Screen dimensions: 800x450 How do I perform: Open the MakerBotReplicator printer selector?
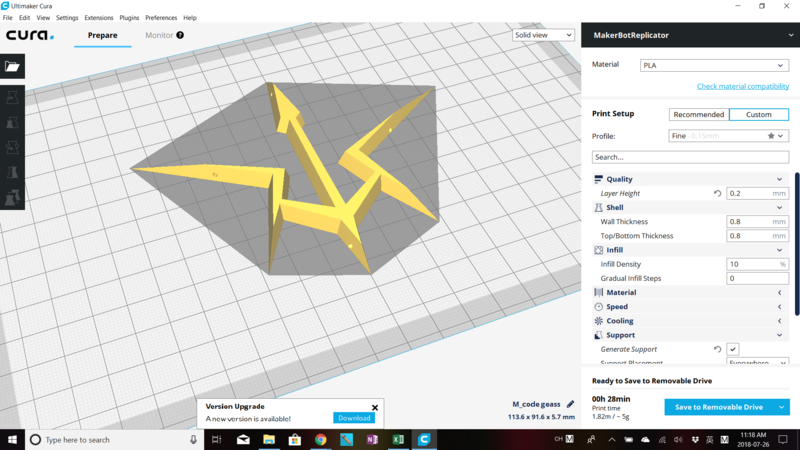[690, 35]
